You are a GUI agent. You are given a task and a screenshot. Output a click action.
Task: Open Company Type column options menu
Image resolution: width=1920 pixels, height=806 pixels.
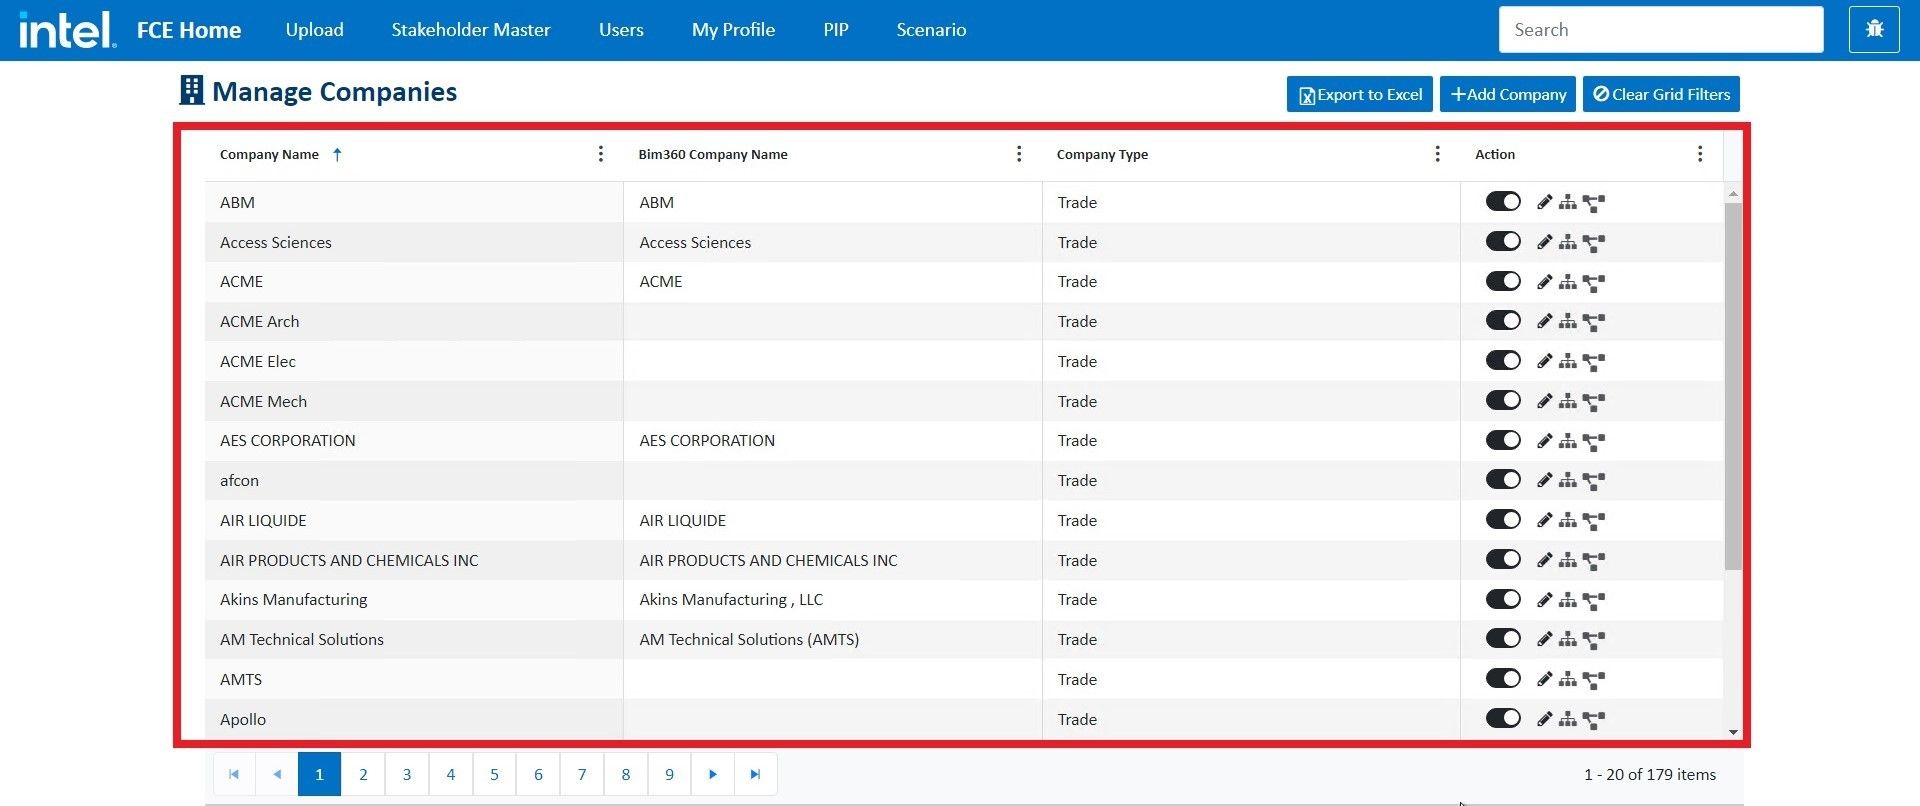[x=1437, y=154]
